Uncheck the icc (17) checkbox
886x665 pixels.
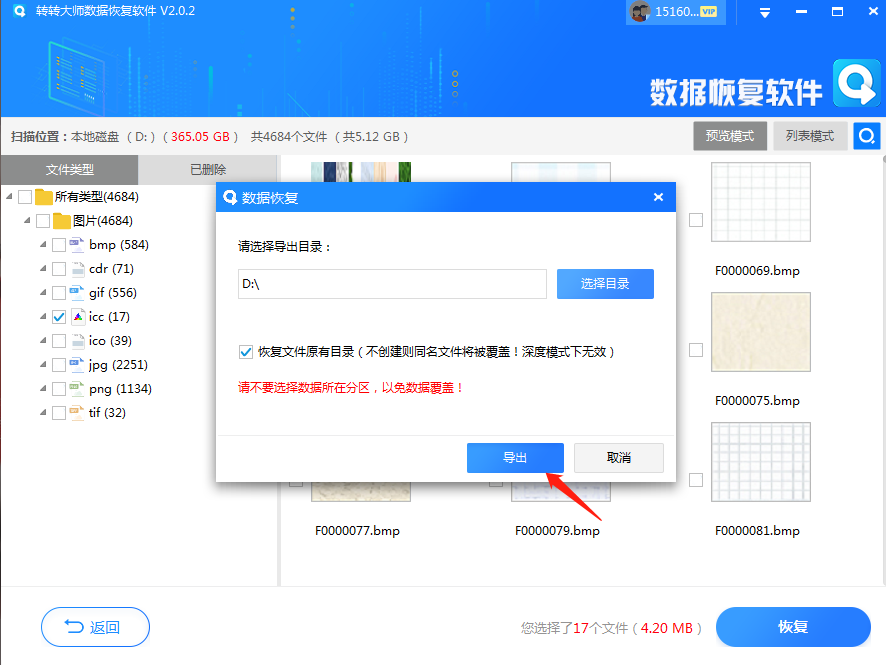[57, 316]
